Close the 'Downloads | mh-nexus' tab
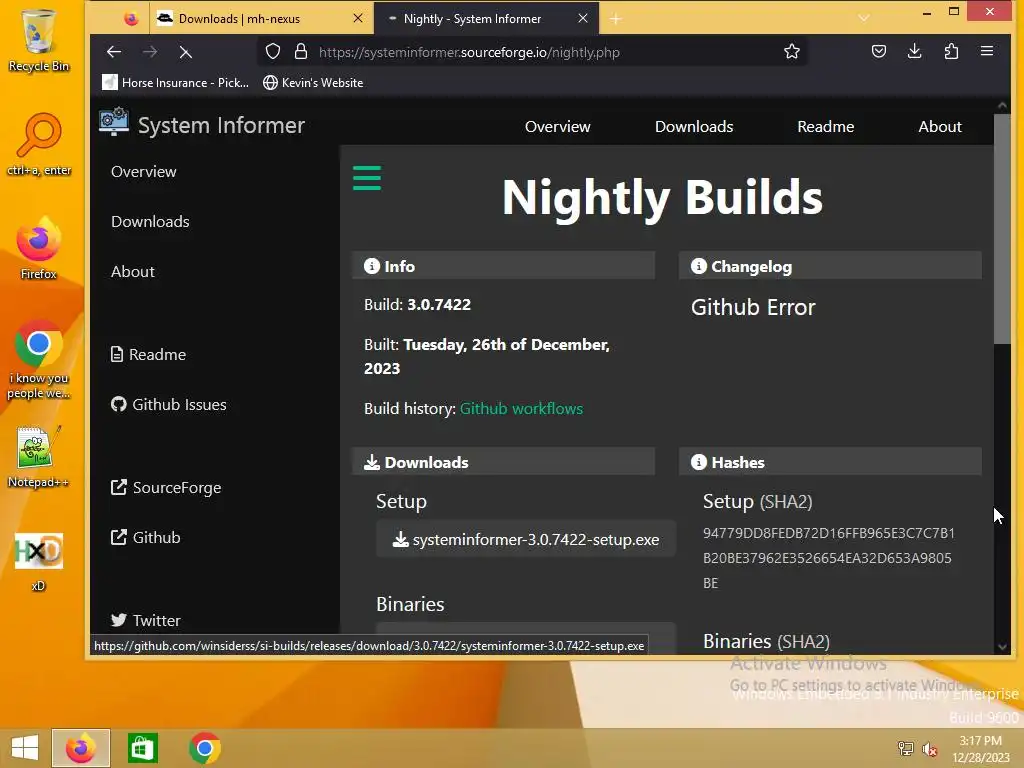The width and height of the screenshot is (1024, 768). click(357, 18)
